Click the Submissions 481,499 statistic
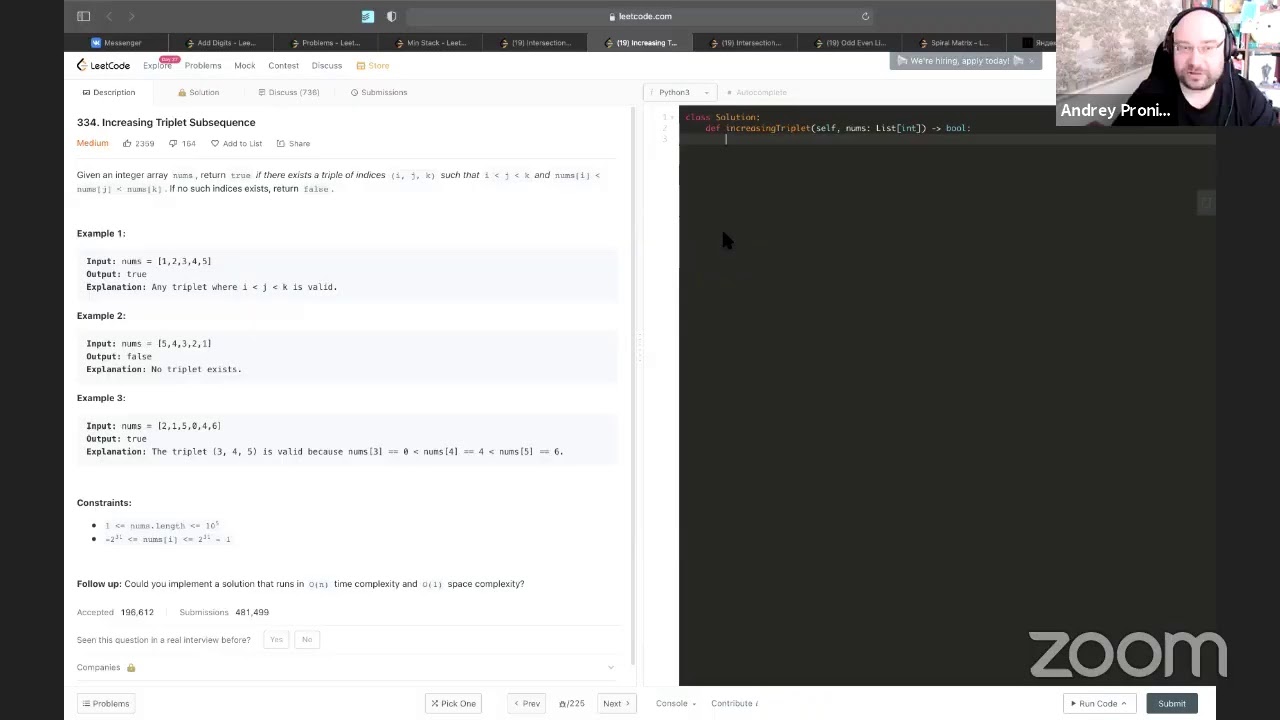 (224, 612)
